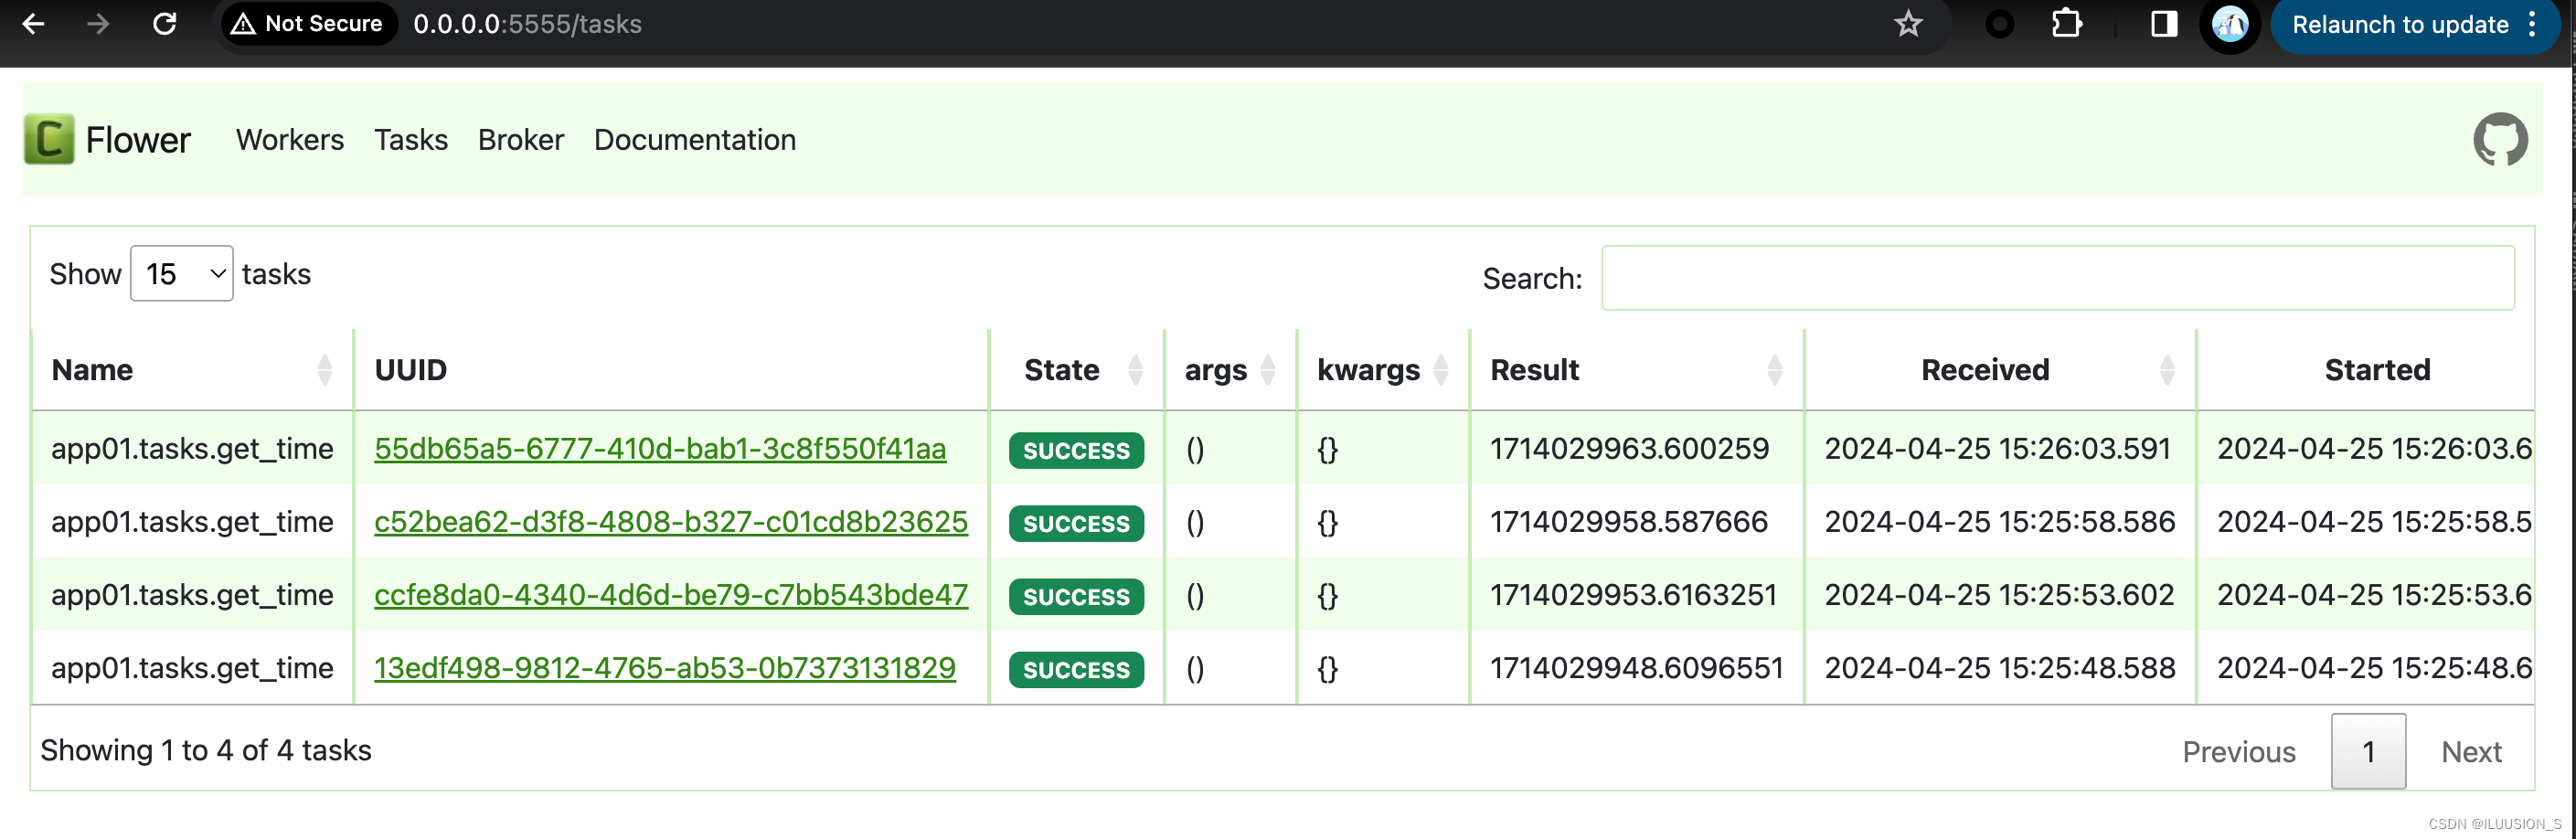Click the Next pagination button

(x=2471, y=752)
